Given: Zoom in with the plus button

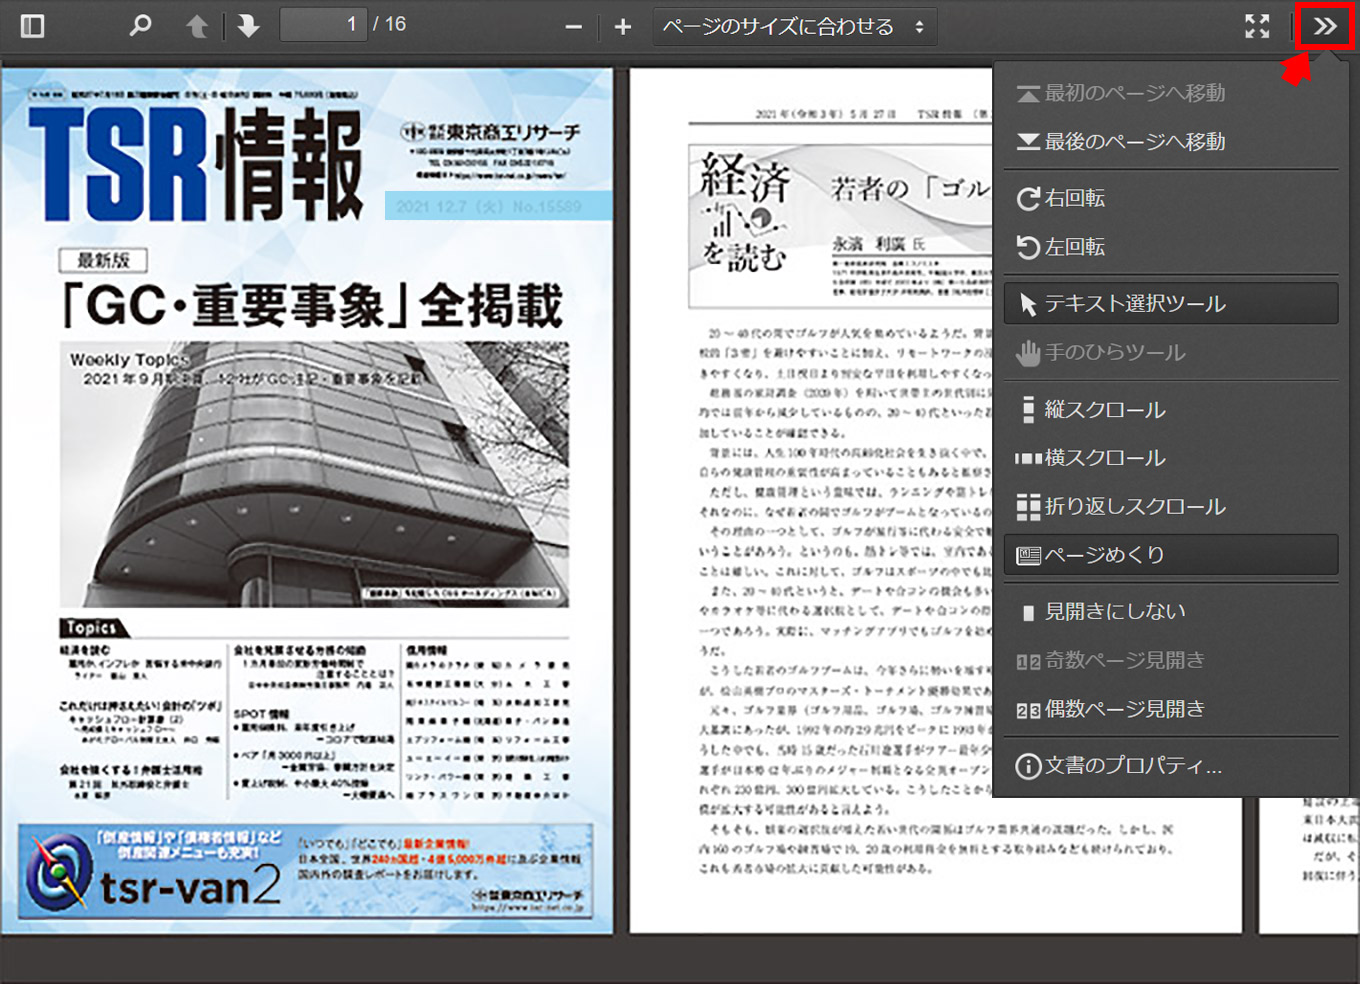Looking at the screenshot, I should [622, 26].
